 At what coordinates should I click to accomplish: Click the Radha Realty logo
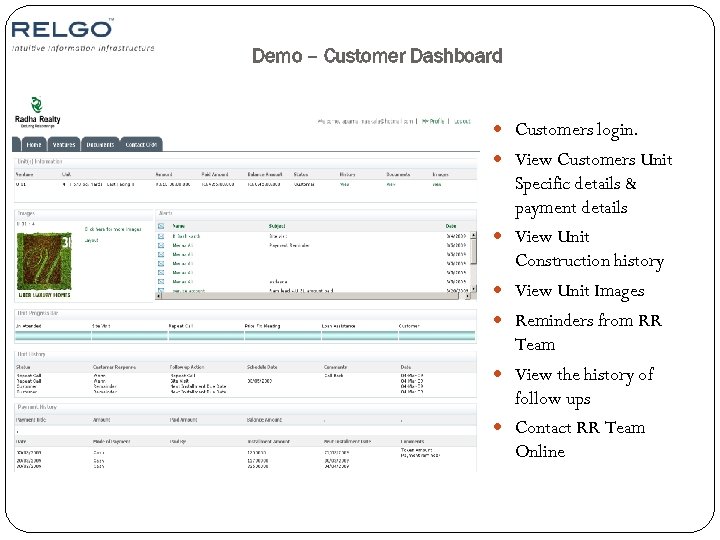pyautogui.click(x=37, y=112)
